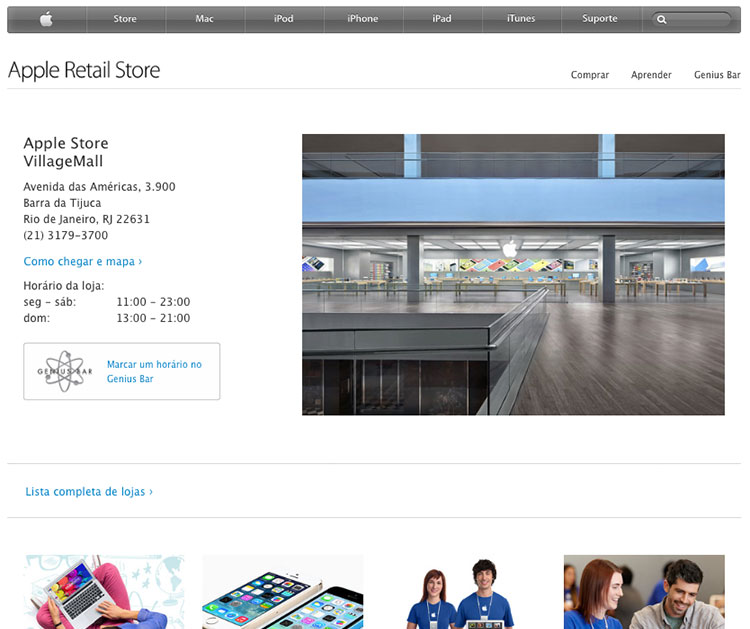Open 'Lista completa de lojas' link
The width and height of the screenshot is (750, 629).
(89, 492)
